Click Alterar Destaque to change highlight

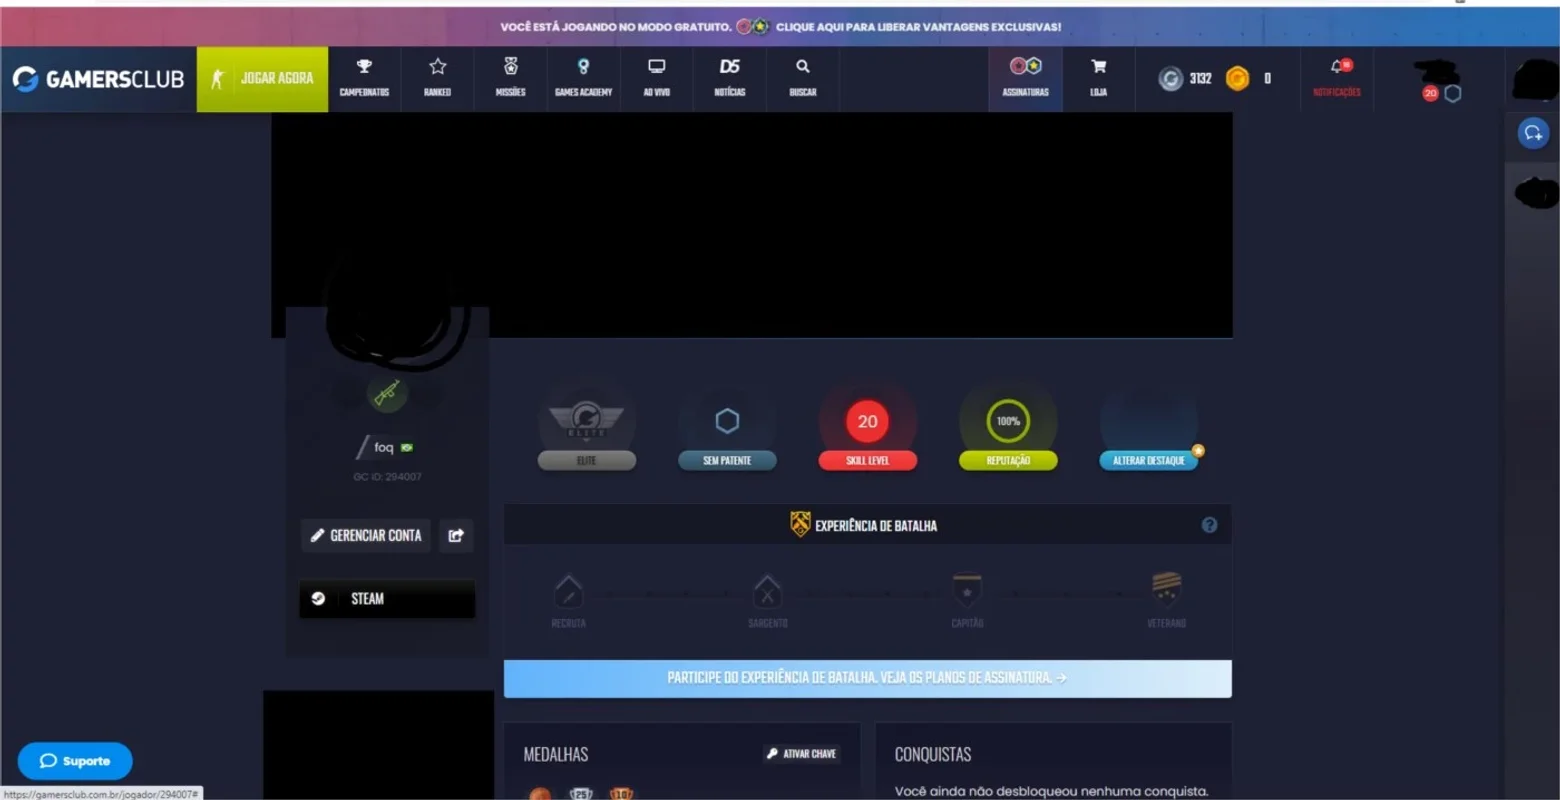click(1148, 460)
